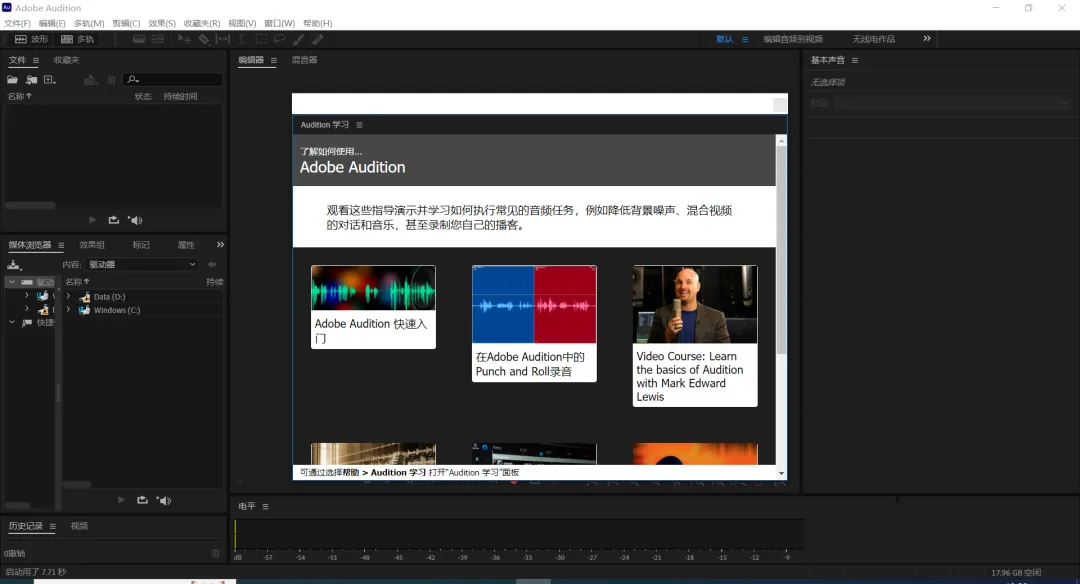
Task: Collapse the Shortcuts (快捷) tree node
Action: 12,322
